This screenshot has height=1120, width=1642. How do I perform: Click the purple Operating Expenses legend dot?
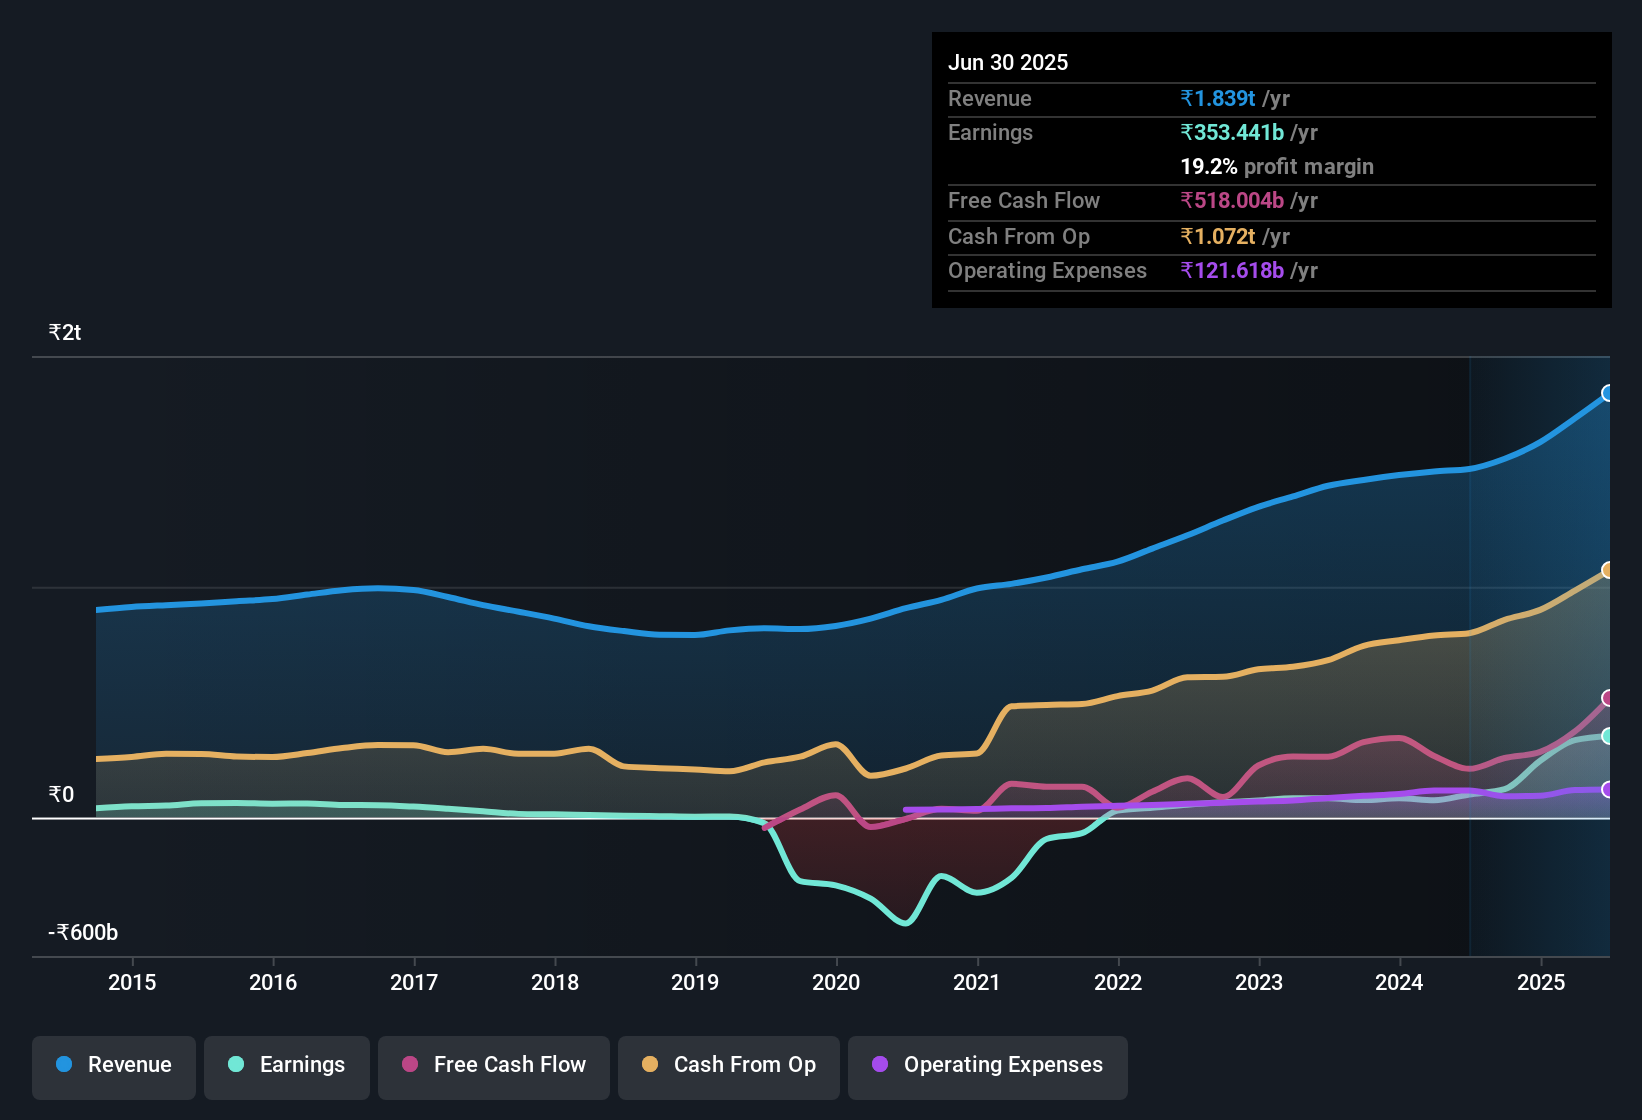point(880,1065)
